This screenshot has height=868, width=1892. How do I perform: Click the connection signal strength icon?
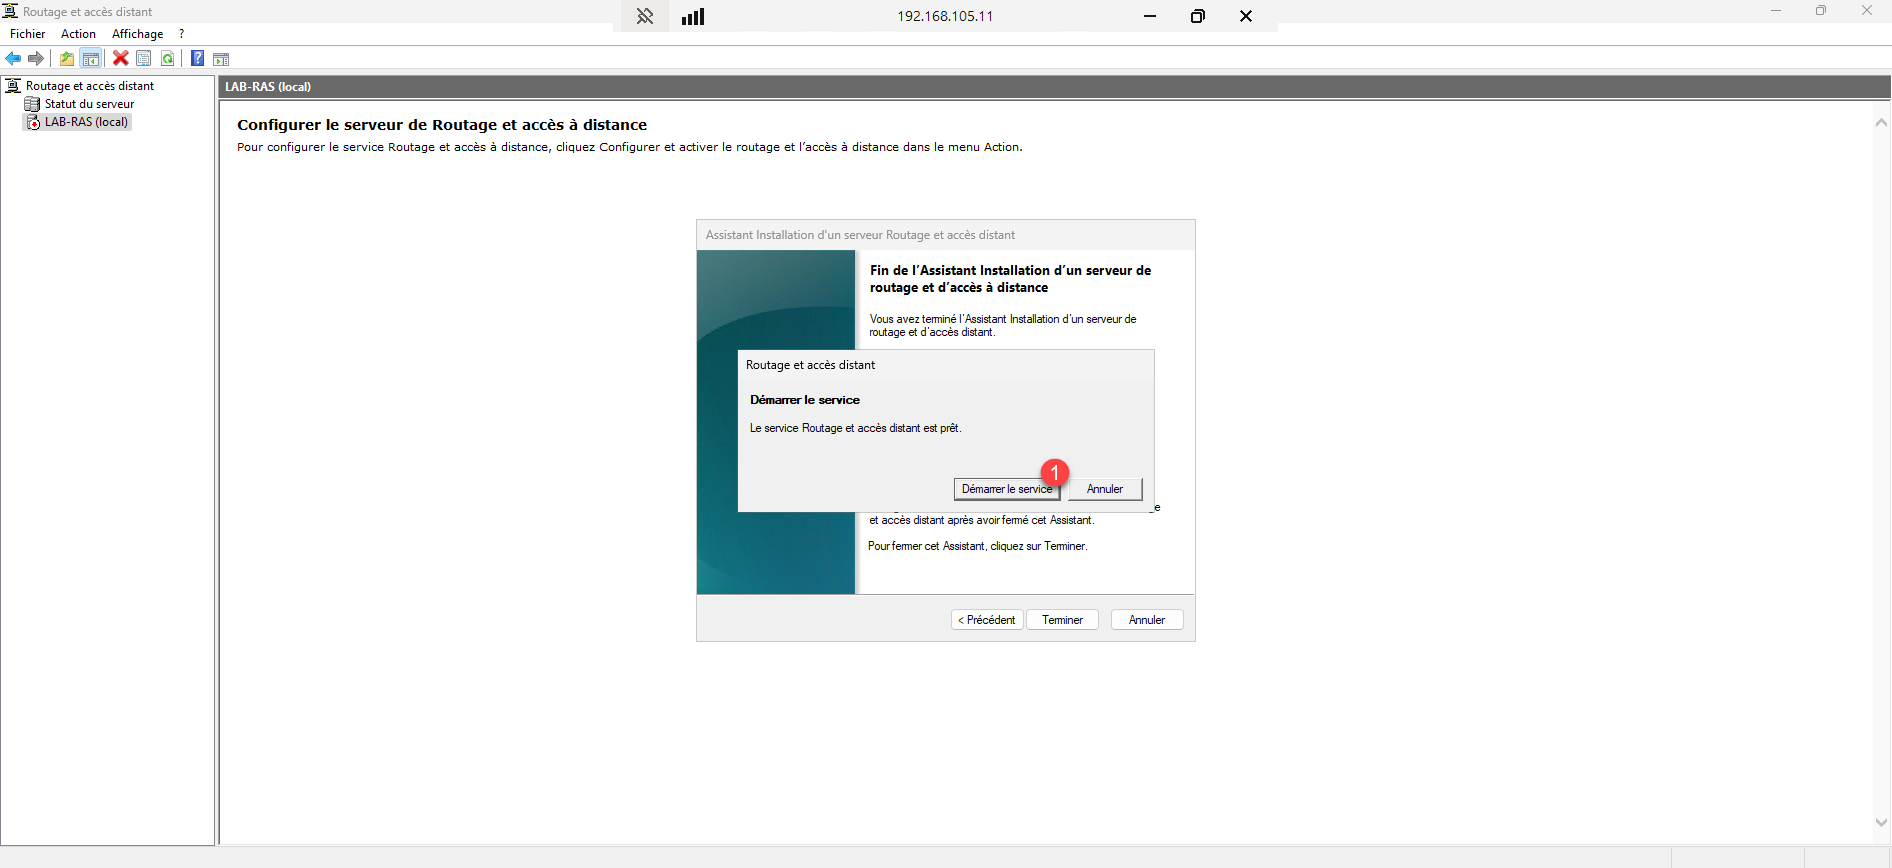point(693,16)
